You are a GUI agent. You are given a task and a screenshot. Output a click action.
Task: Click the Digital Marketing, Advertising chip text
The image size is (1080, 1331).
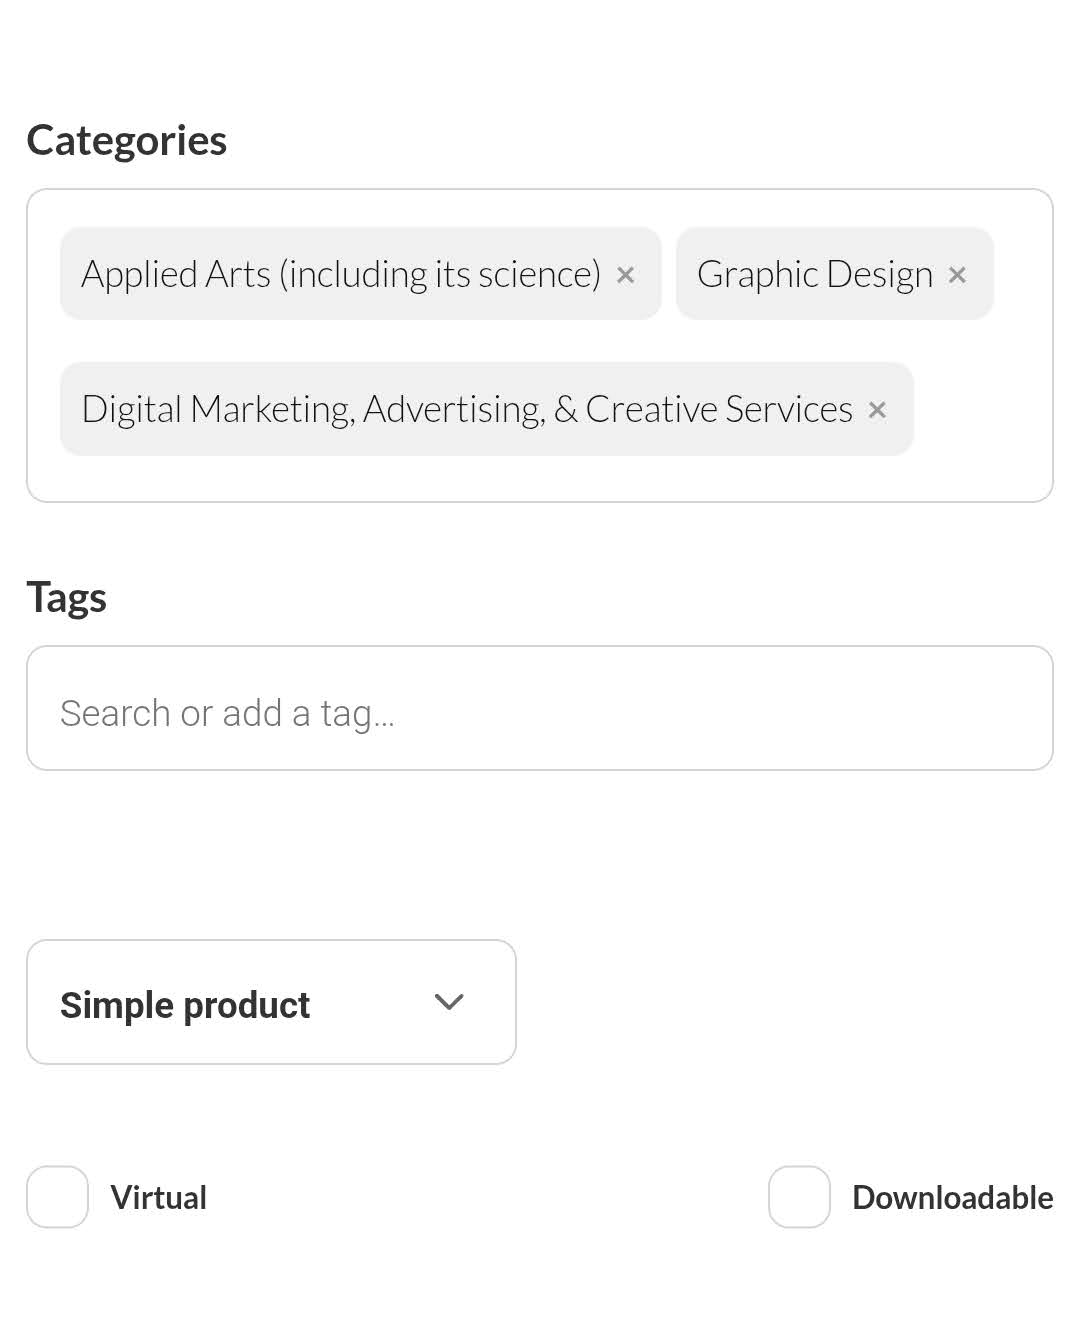coord(466,409)
